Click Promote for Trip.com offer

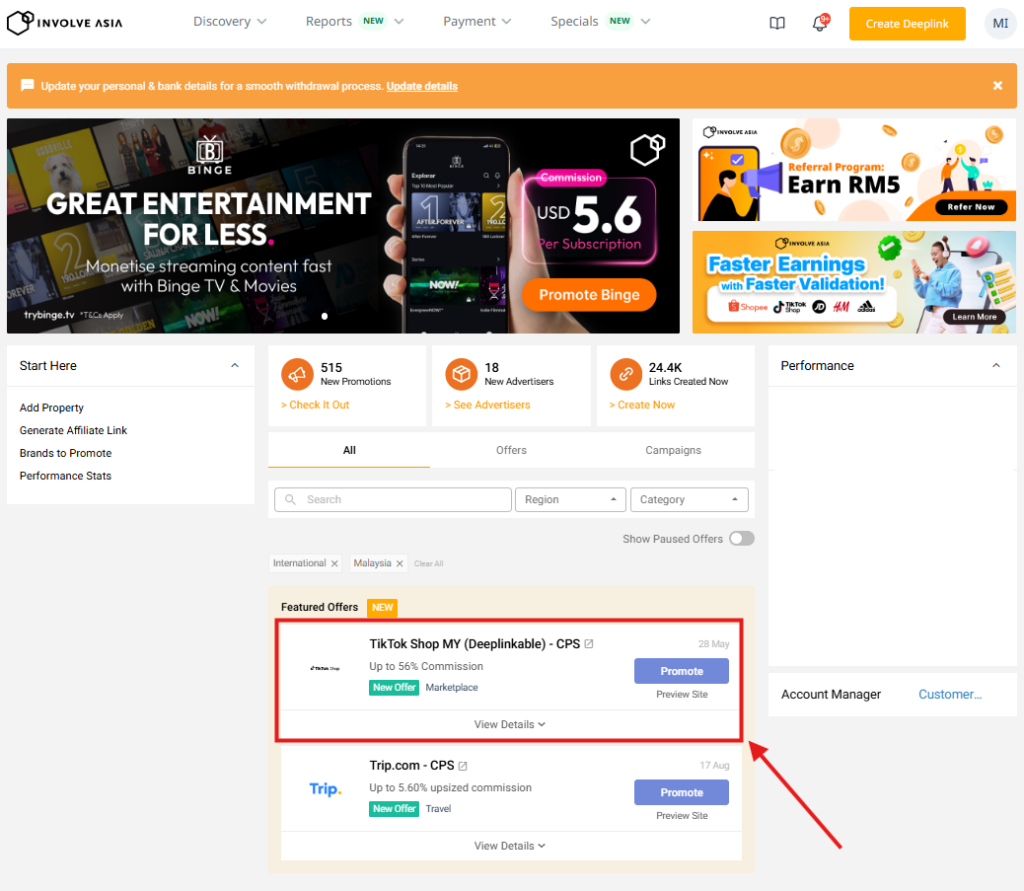pyautogui.click(x=681, y=792)
